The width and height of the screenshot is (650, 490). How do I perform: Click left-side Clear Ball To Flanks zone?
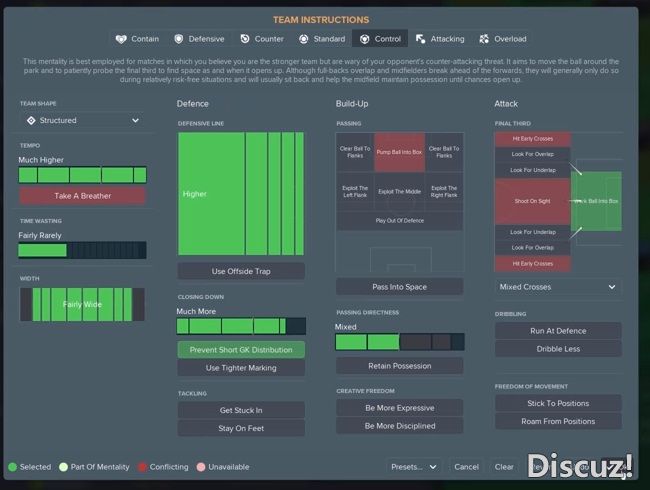pos(355,152)
